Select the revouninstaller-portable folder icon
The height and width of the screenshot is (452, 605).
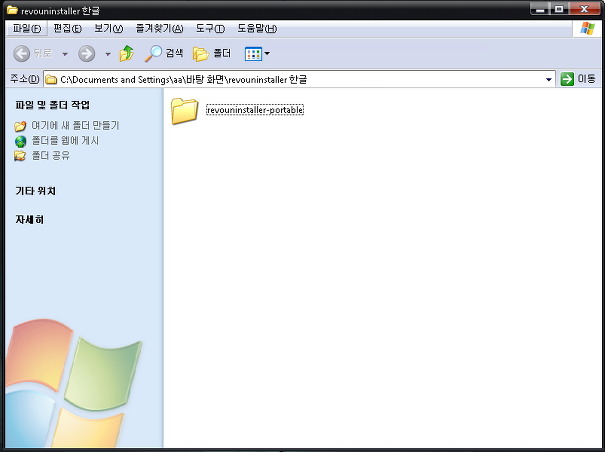184,111
